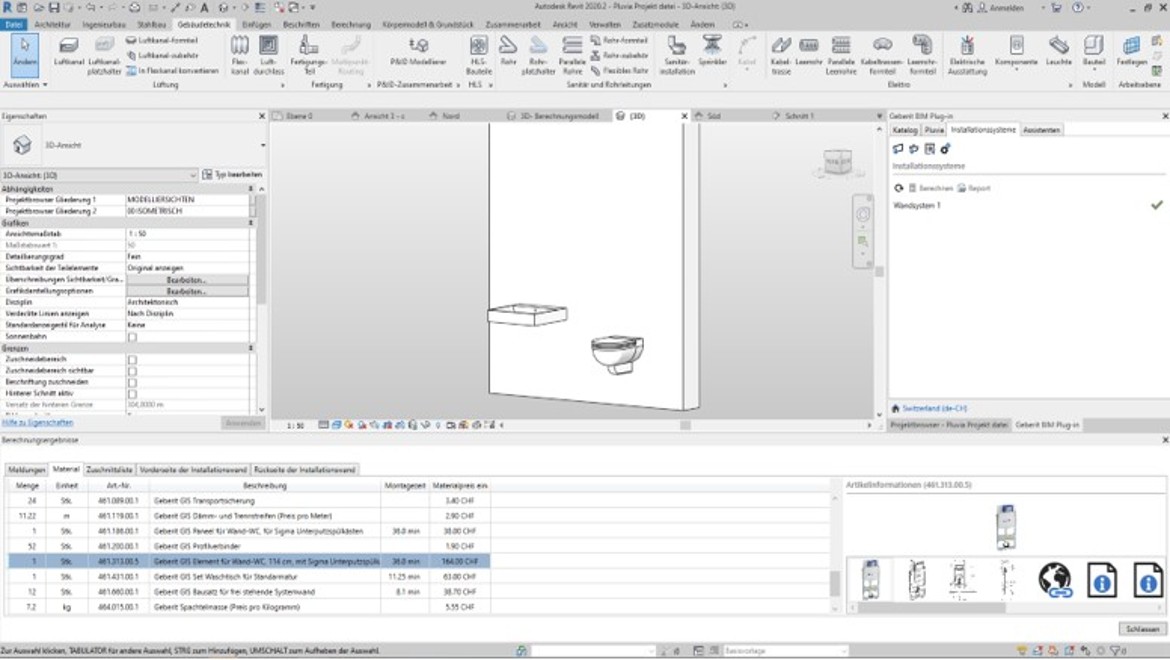Image resolution: width=1170 pixels, height=660 pixels.
Task: Open the Assistenten plug-in tab
Action: pos(1042,130)
